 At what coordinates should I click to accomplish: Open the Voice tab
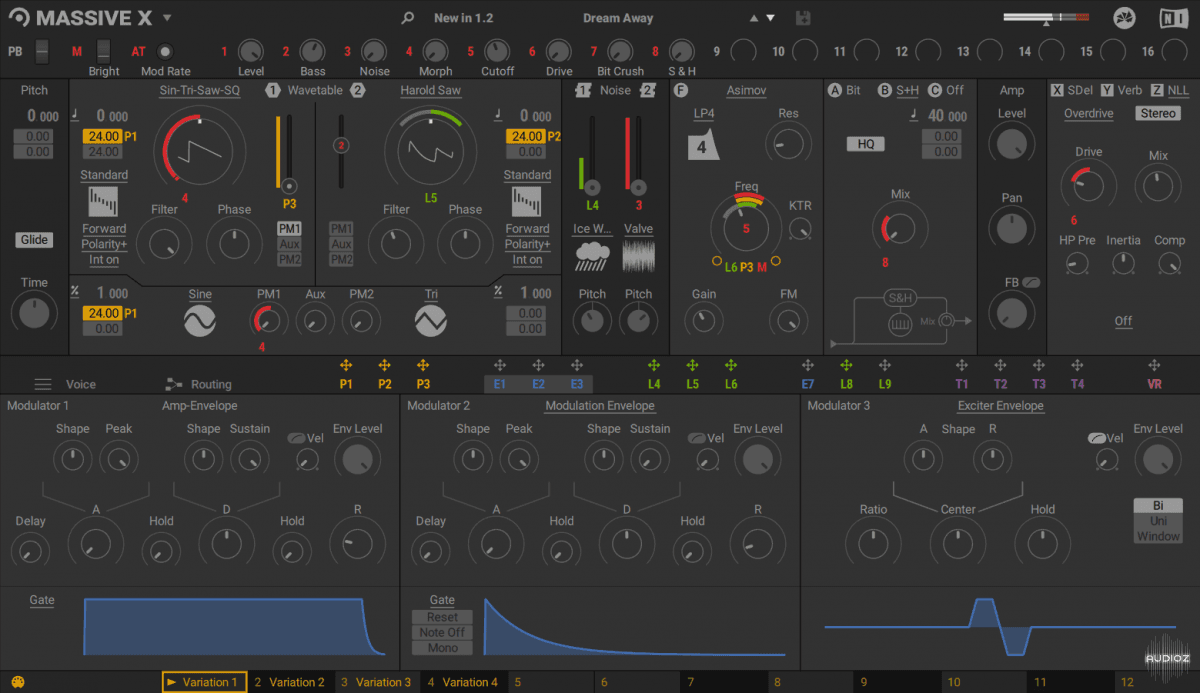click(81, 384)
